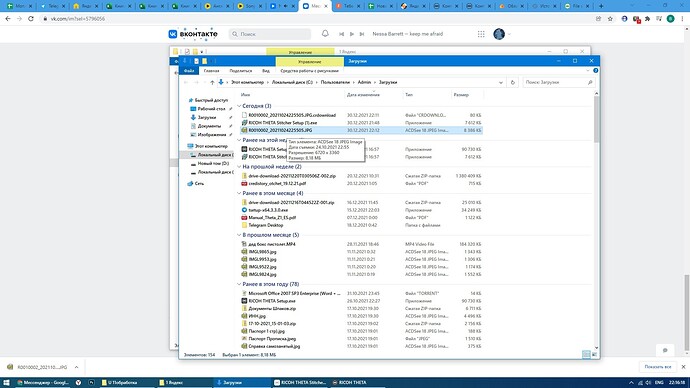Bookmark this page with the star

(610, 18)
